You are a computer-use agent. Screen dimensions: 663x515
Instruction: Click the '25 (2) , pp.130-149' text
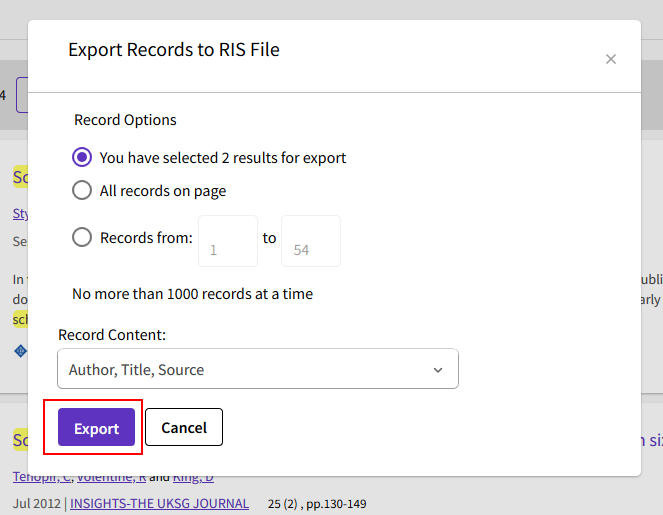click(x=317, y=504)
